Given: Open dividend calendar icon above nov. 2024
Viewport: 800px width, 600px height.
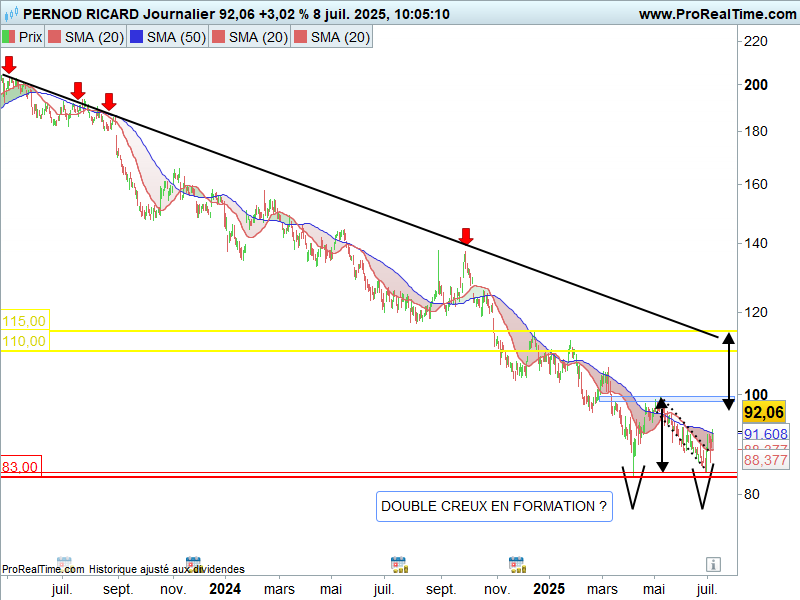Looking at the screenshot, I should click(x=517, y=565).
